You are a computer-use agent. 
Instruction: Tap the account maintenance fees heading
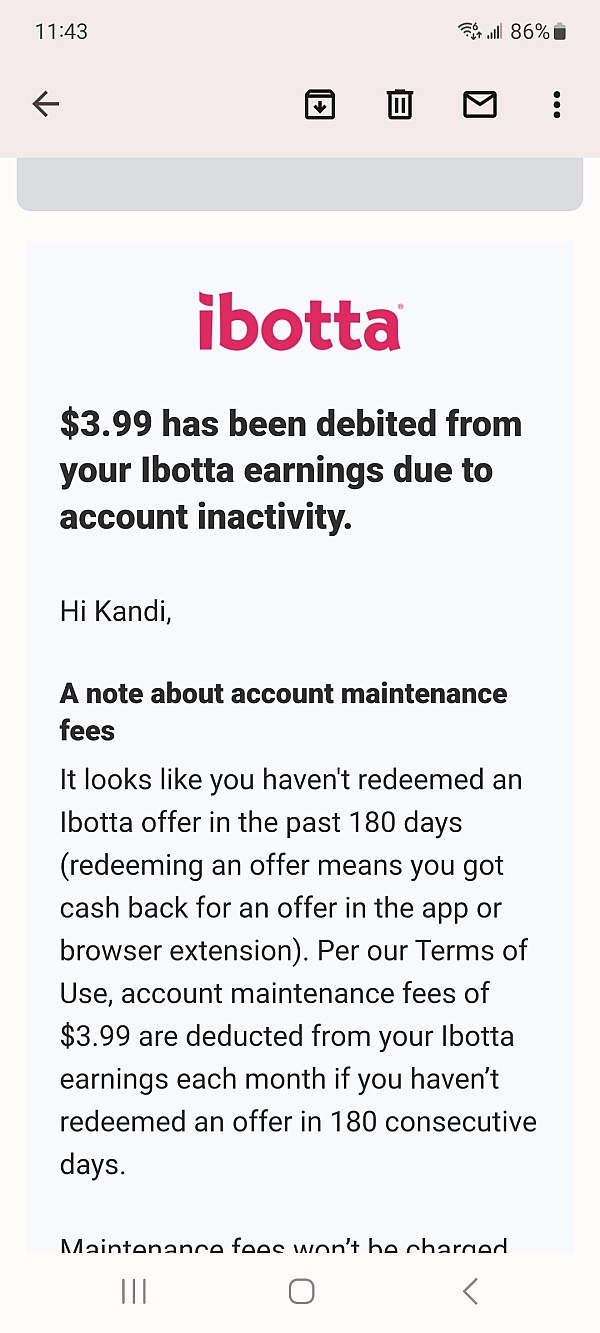click(x=284, y=710)
